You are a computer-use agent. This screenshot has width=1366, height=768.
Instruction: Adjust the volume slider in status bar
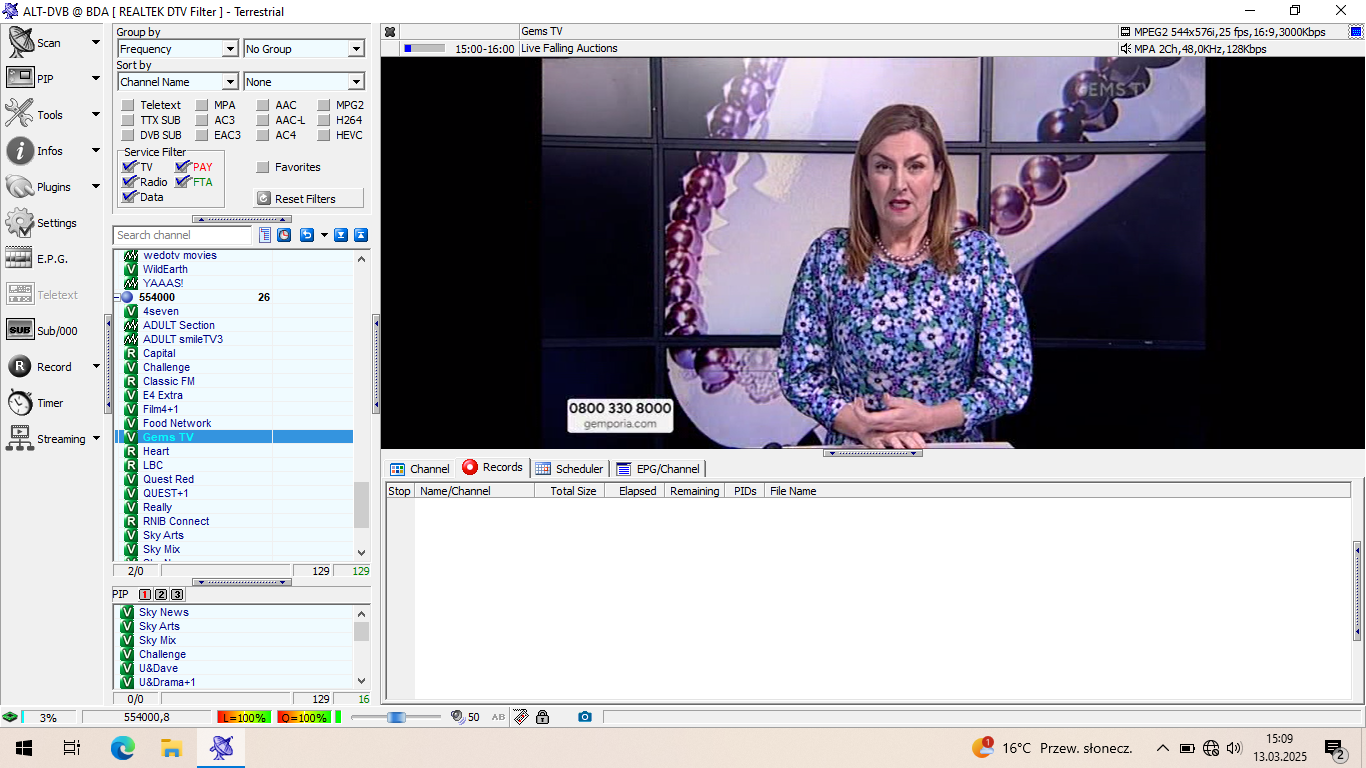pos(396,717)
